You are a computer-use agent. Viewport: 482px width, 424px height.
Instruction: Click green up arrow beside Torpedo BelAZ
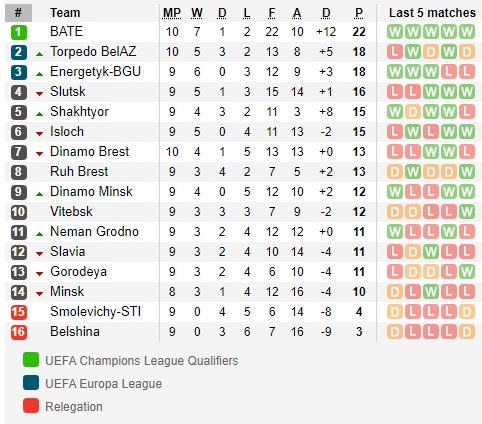[x=39, y=54]
